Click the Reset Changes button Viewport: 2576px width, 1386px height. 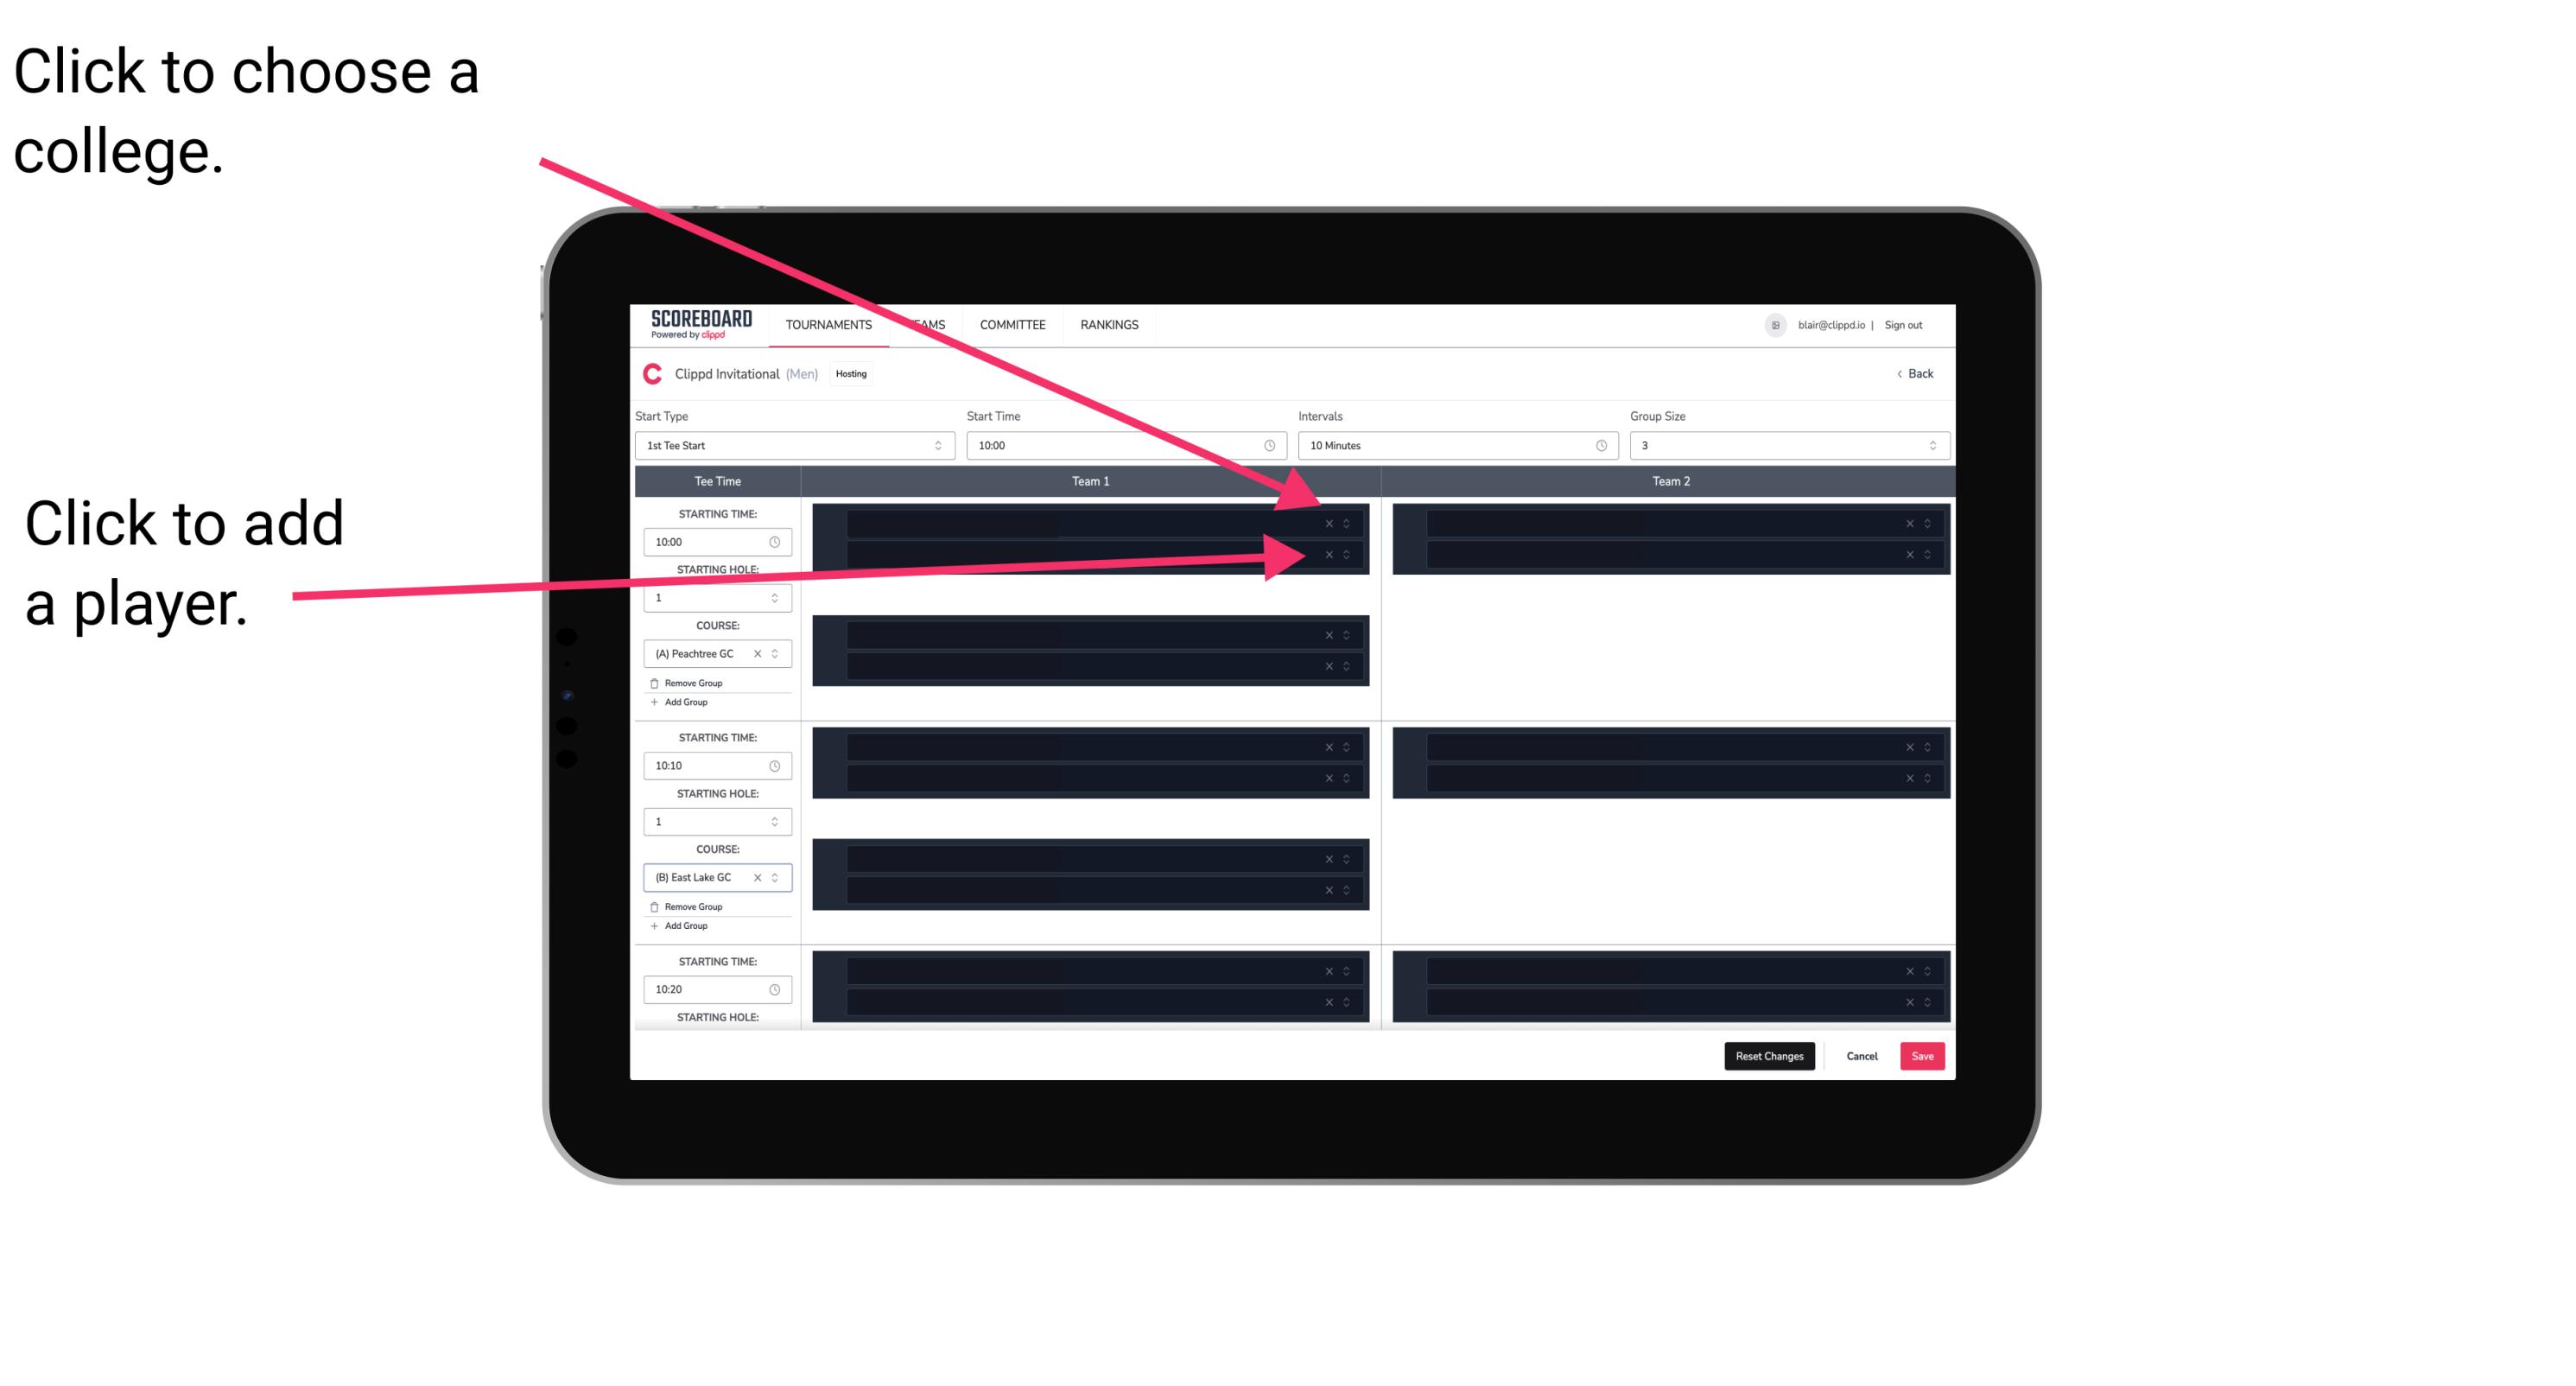point(1769,1055)
